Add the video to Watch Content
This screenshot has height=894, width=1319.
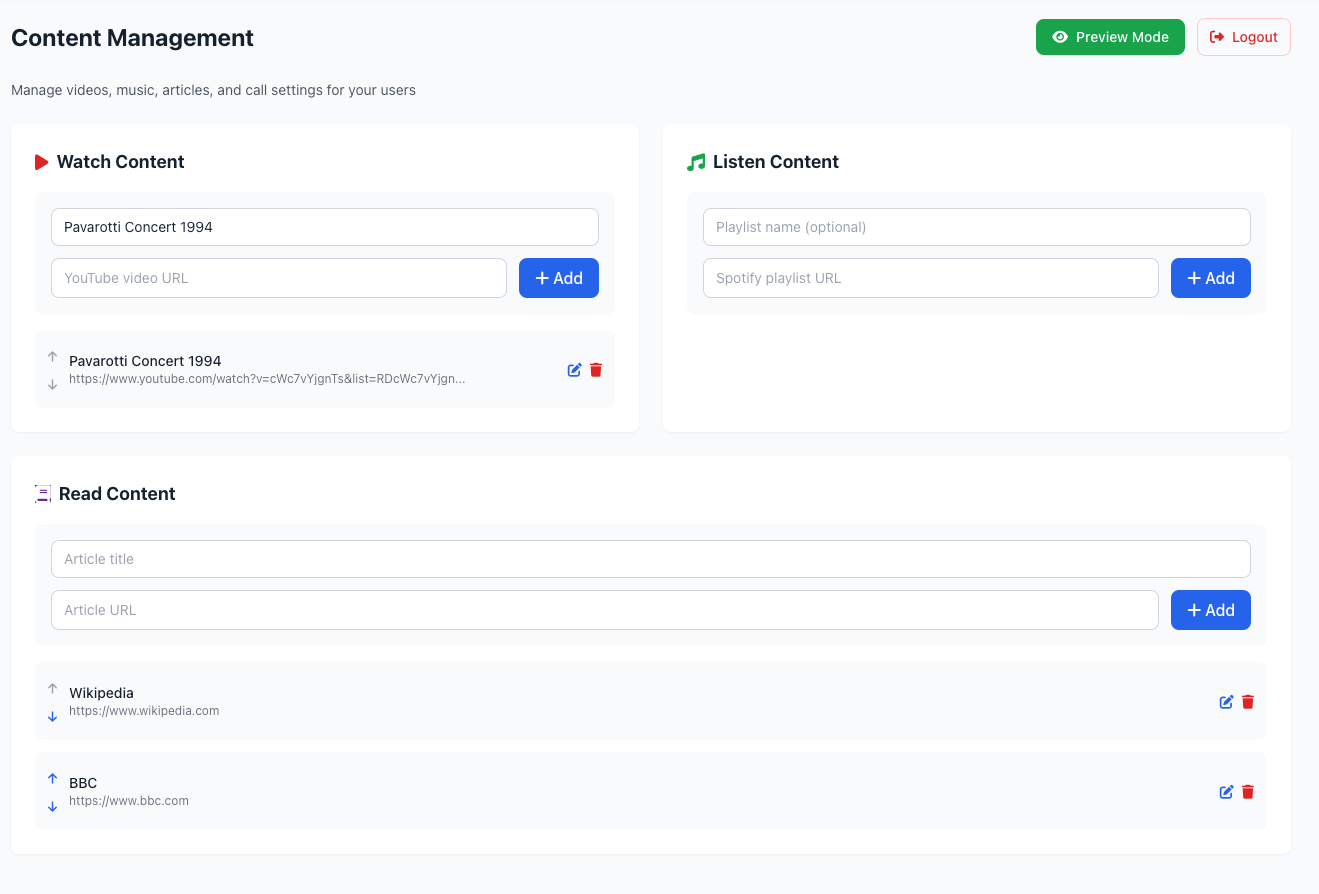(x=558, y=278)
